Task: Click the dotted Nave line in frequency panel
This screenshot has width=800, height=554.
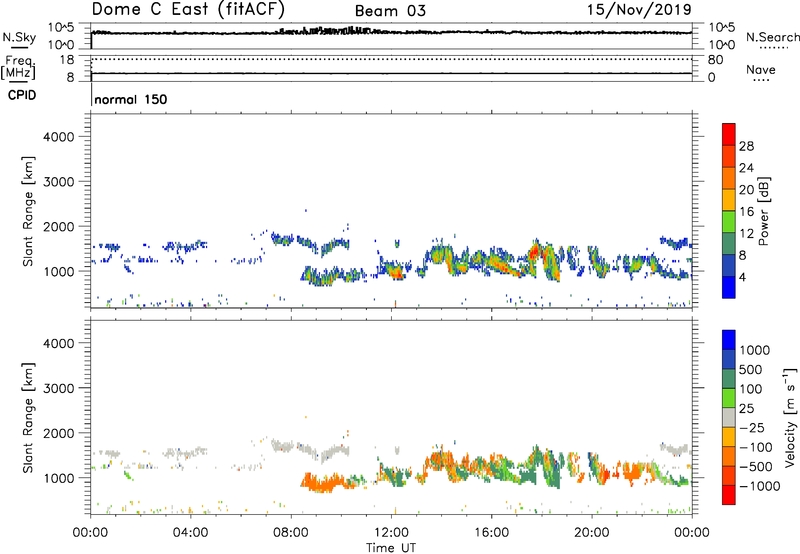Action: pos(391,59)
